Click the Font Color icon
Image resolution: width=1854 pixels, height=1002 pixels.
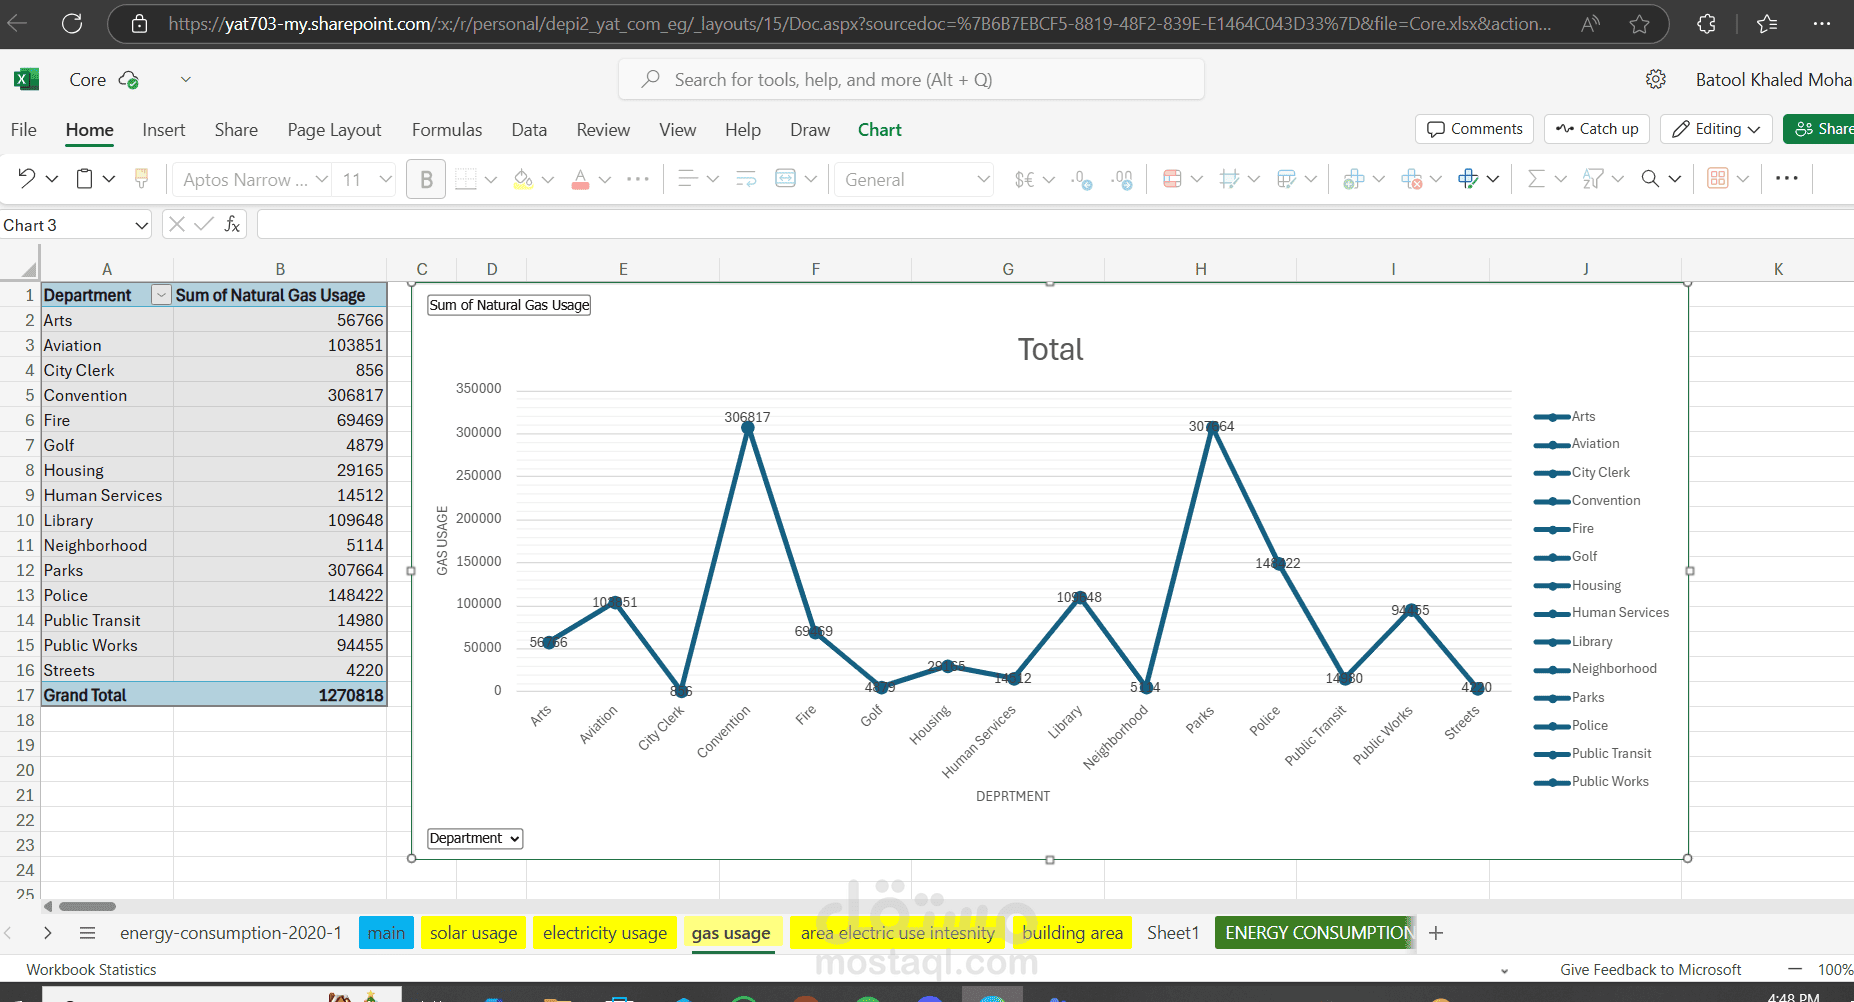click(580, 179)
